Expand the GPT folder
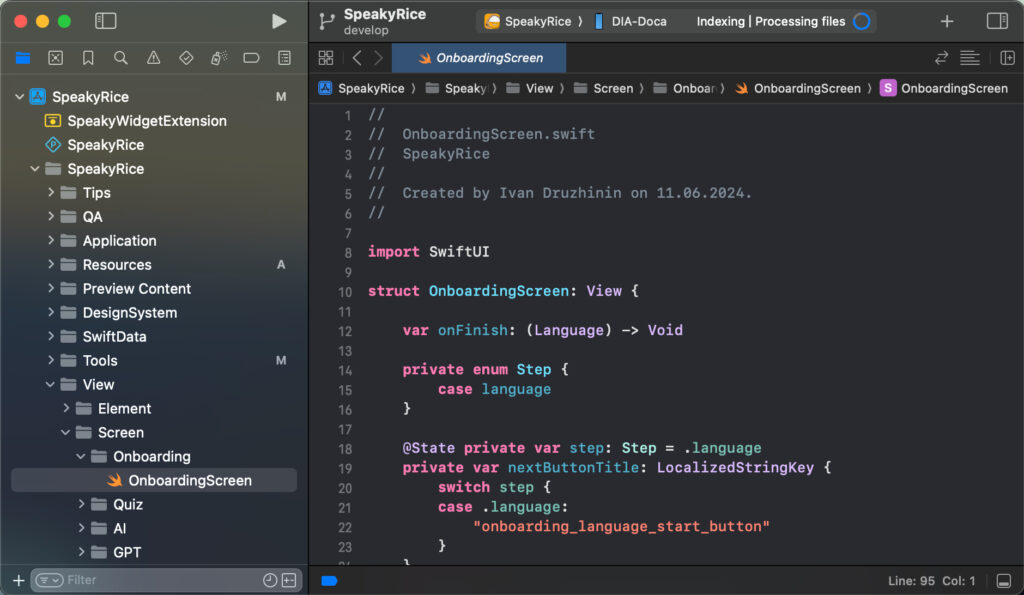1024x595 pixels. (81, 552)
